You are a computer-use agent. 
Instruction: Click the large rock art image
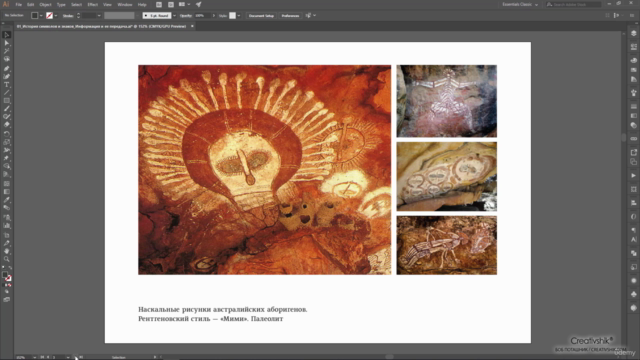[x=264, y=170]
